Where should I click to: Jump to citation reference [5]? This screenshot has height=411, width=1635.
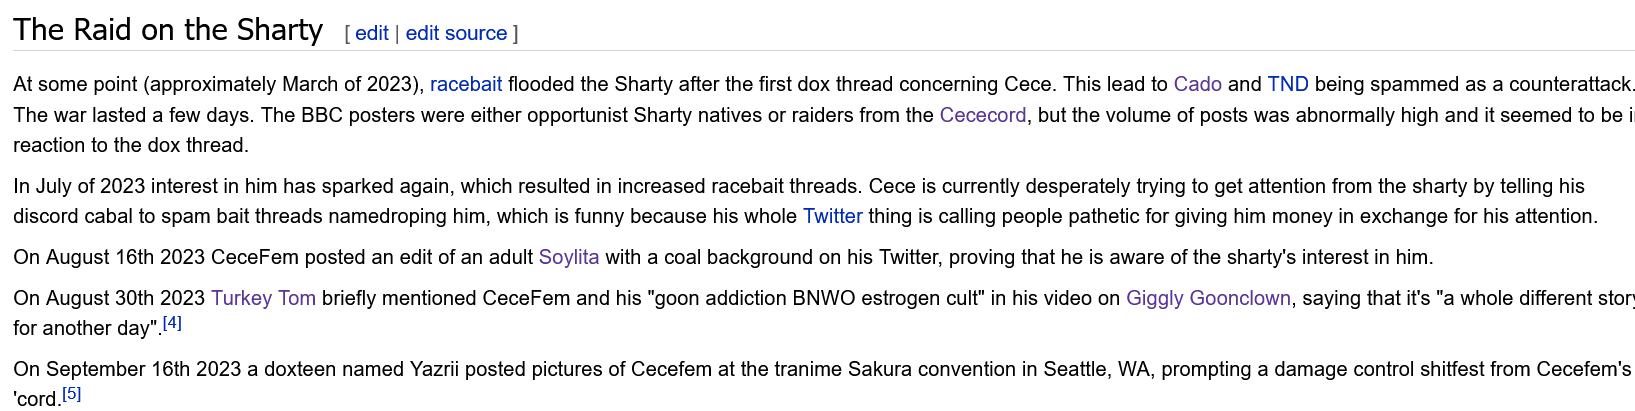coord(71,394)
